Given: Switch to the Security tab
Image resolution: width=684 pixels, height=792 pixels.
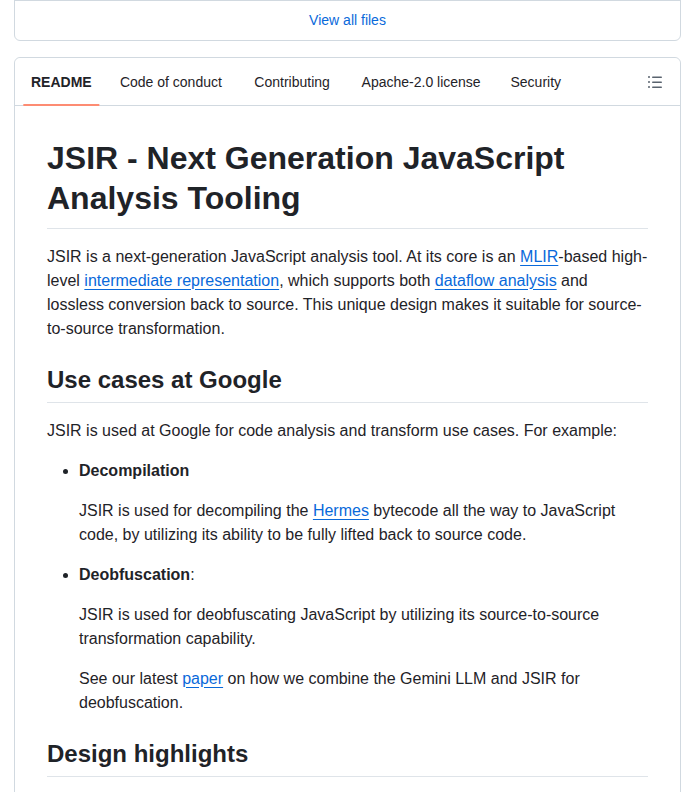Looking at the screenshot, I should click(x=535, y=82).
